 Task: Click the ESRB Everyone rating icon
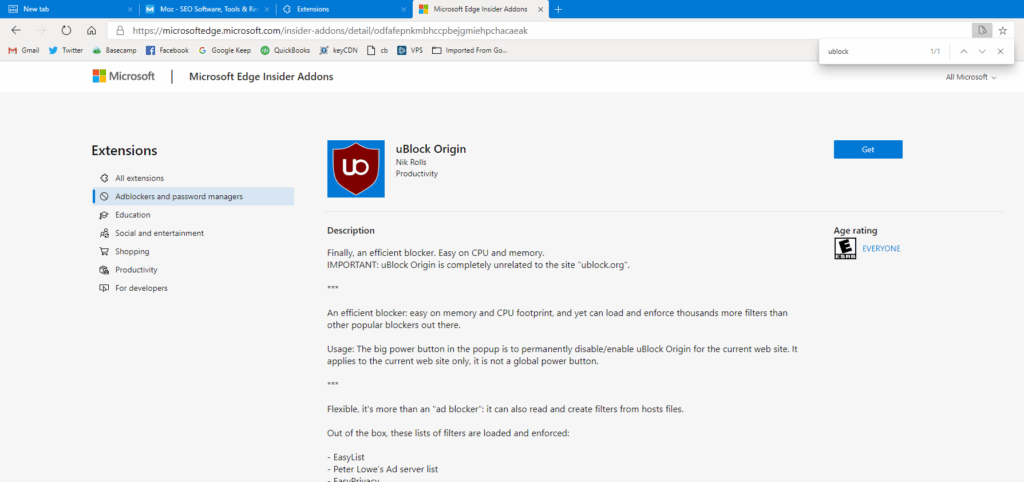[x=845, y=248]
